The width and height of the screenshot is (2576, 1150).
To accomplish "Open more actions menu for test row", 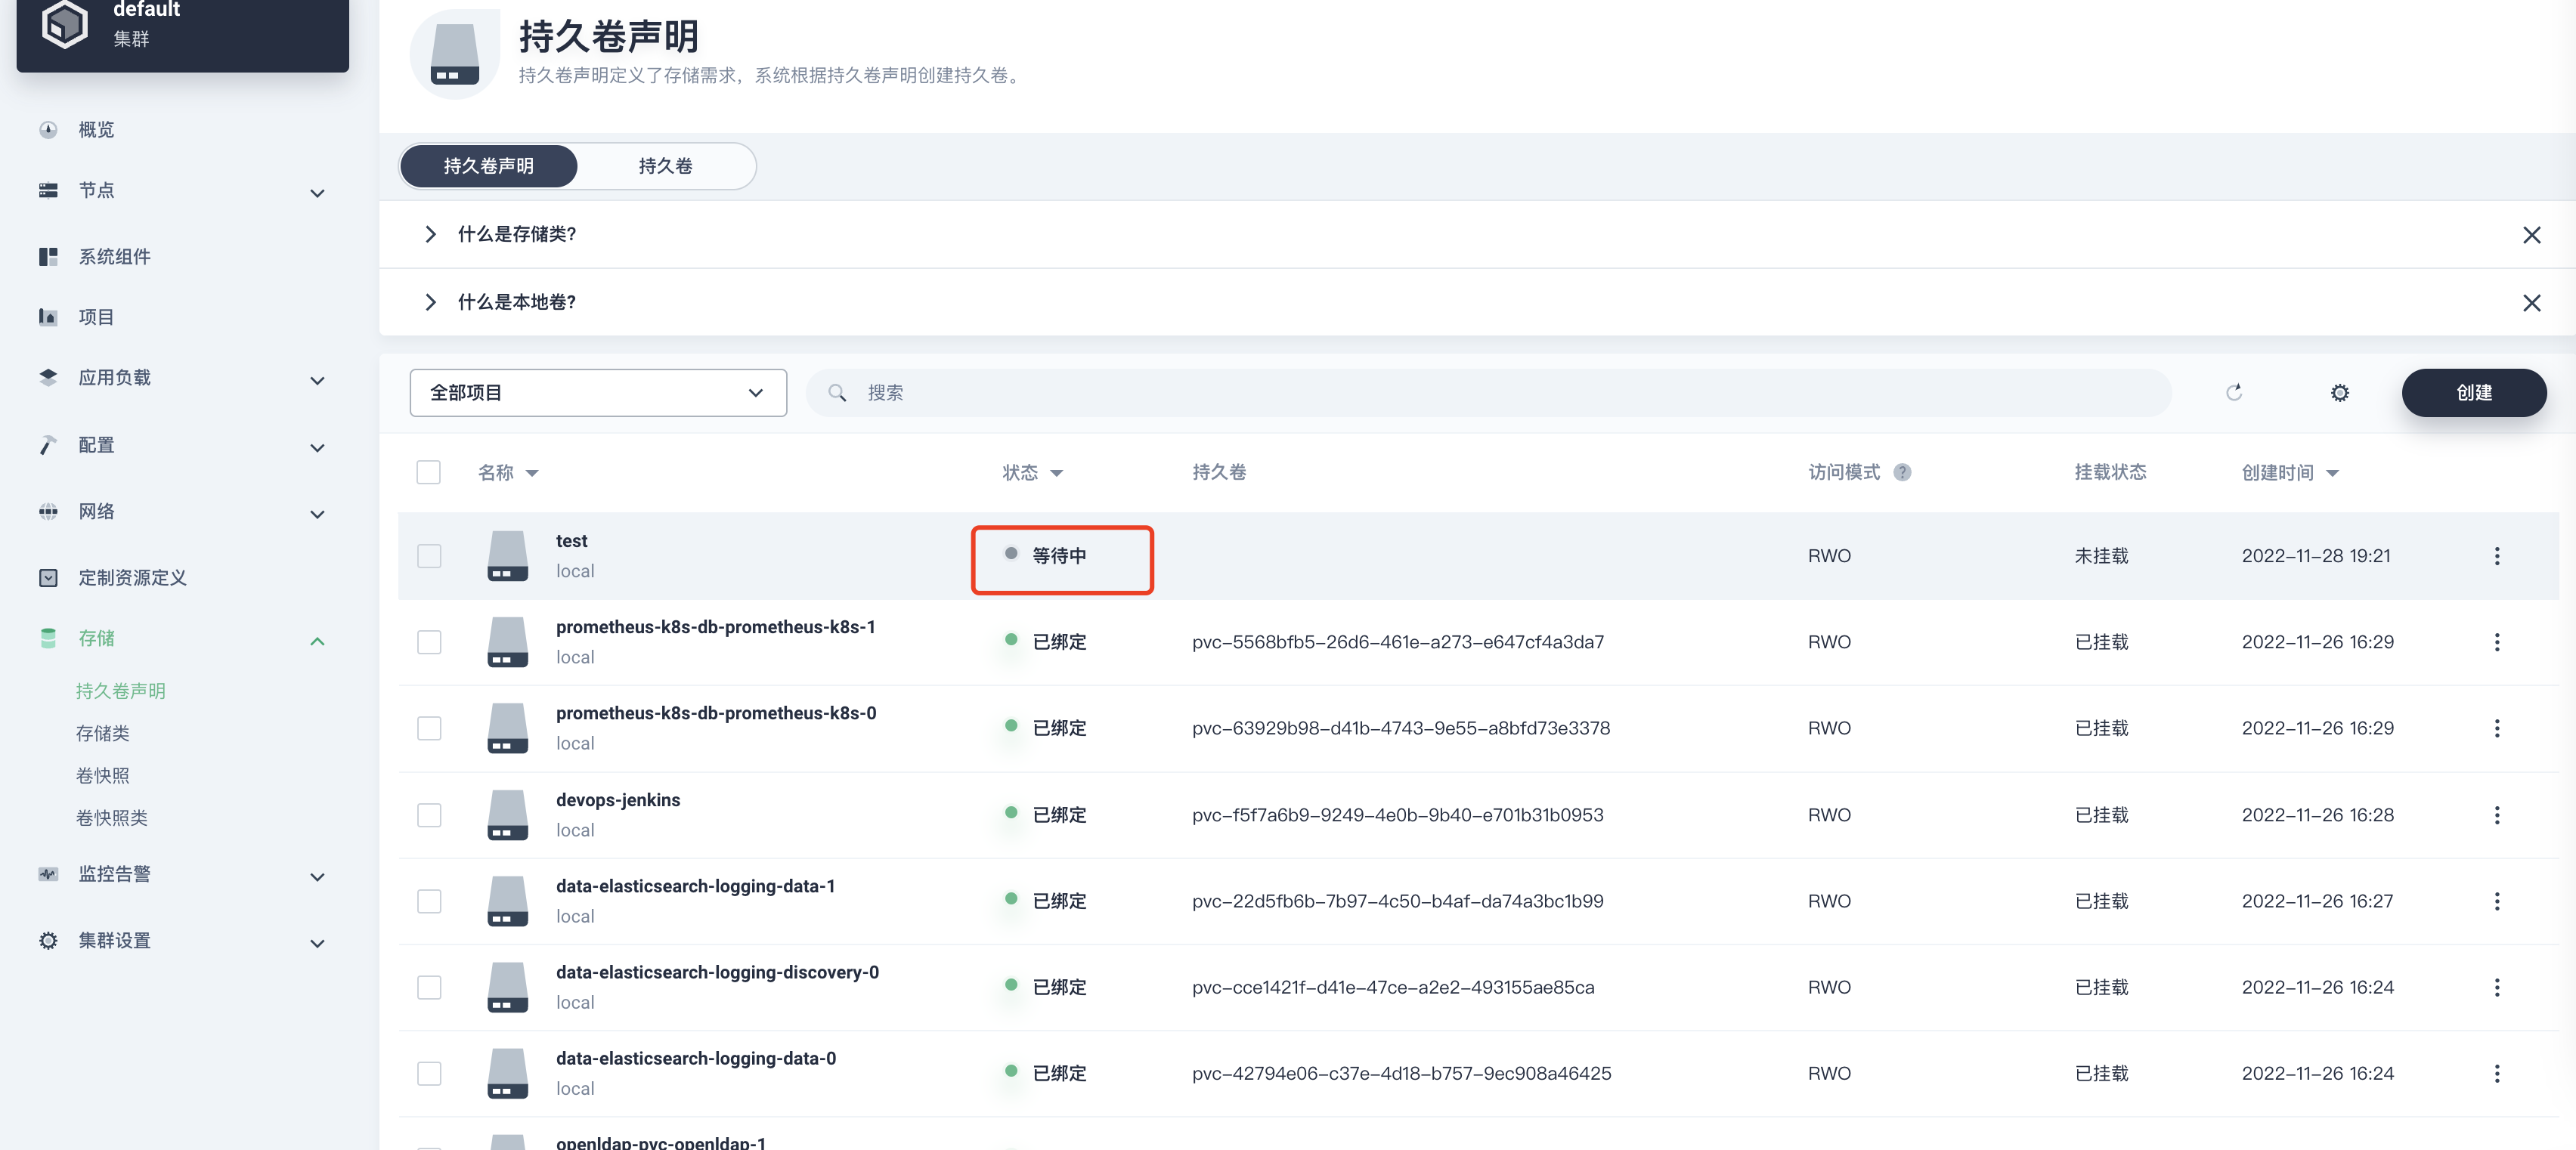I will pyautogui.click(x=2497, y=556).
